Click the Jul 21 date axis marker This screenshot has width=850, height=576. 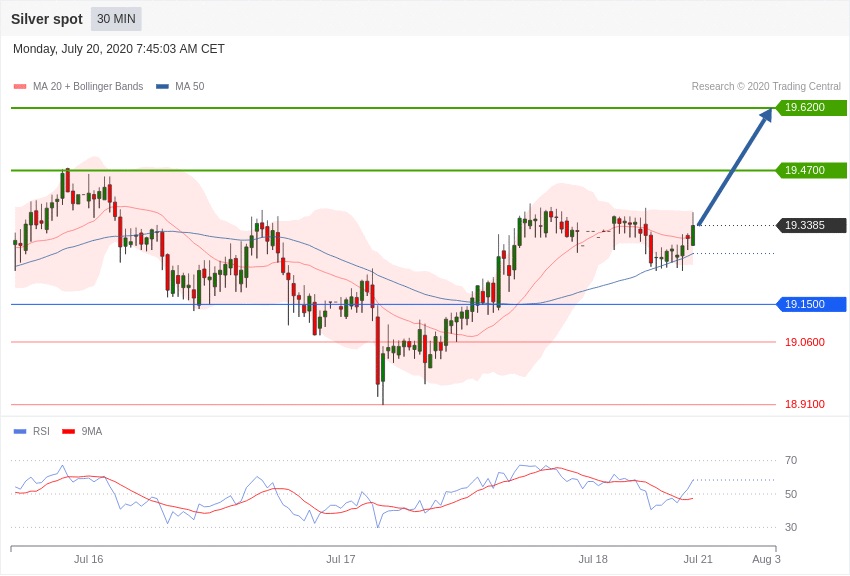pyautogui.click(x=698, y=559)
